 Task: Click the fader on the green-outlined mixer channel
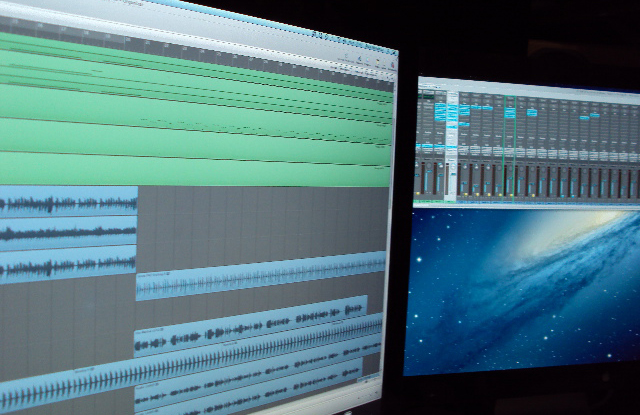510,181
